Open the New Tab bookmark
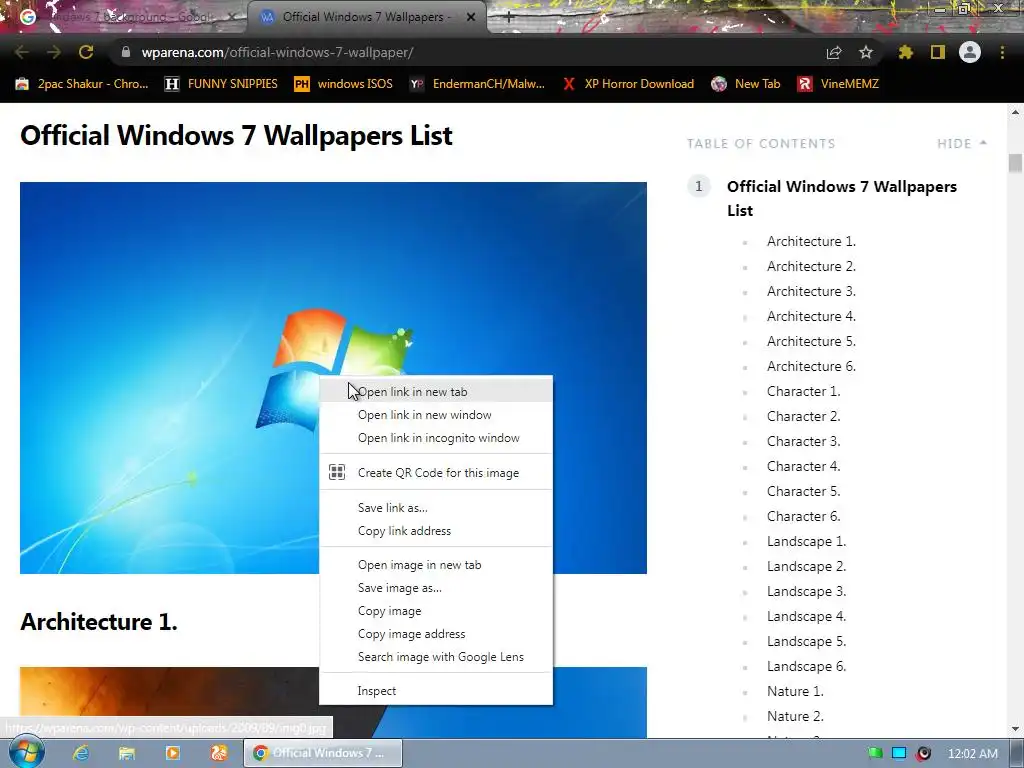 pos(746,84)
